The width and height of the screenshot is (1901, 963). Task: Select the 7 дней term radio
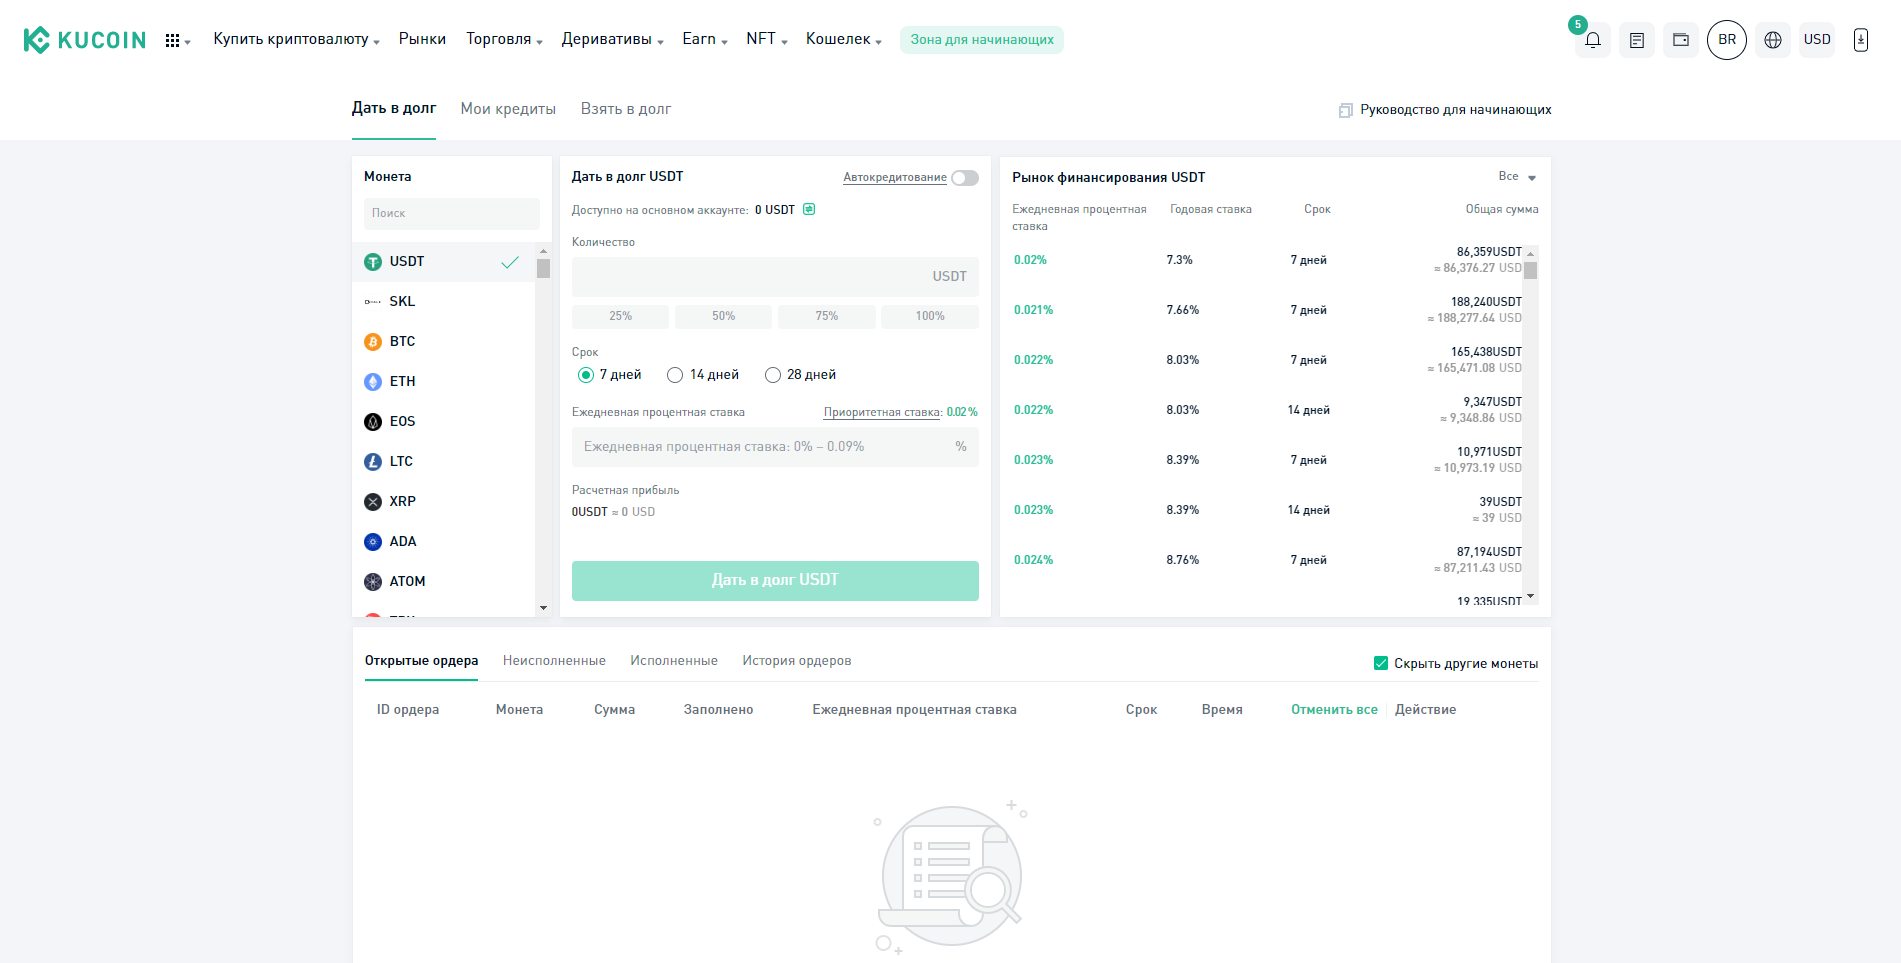(x=586, y=375)
